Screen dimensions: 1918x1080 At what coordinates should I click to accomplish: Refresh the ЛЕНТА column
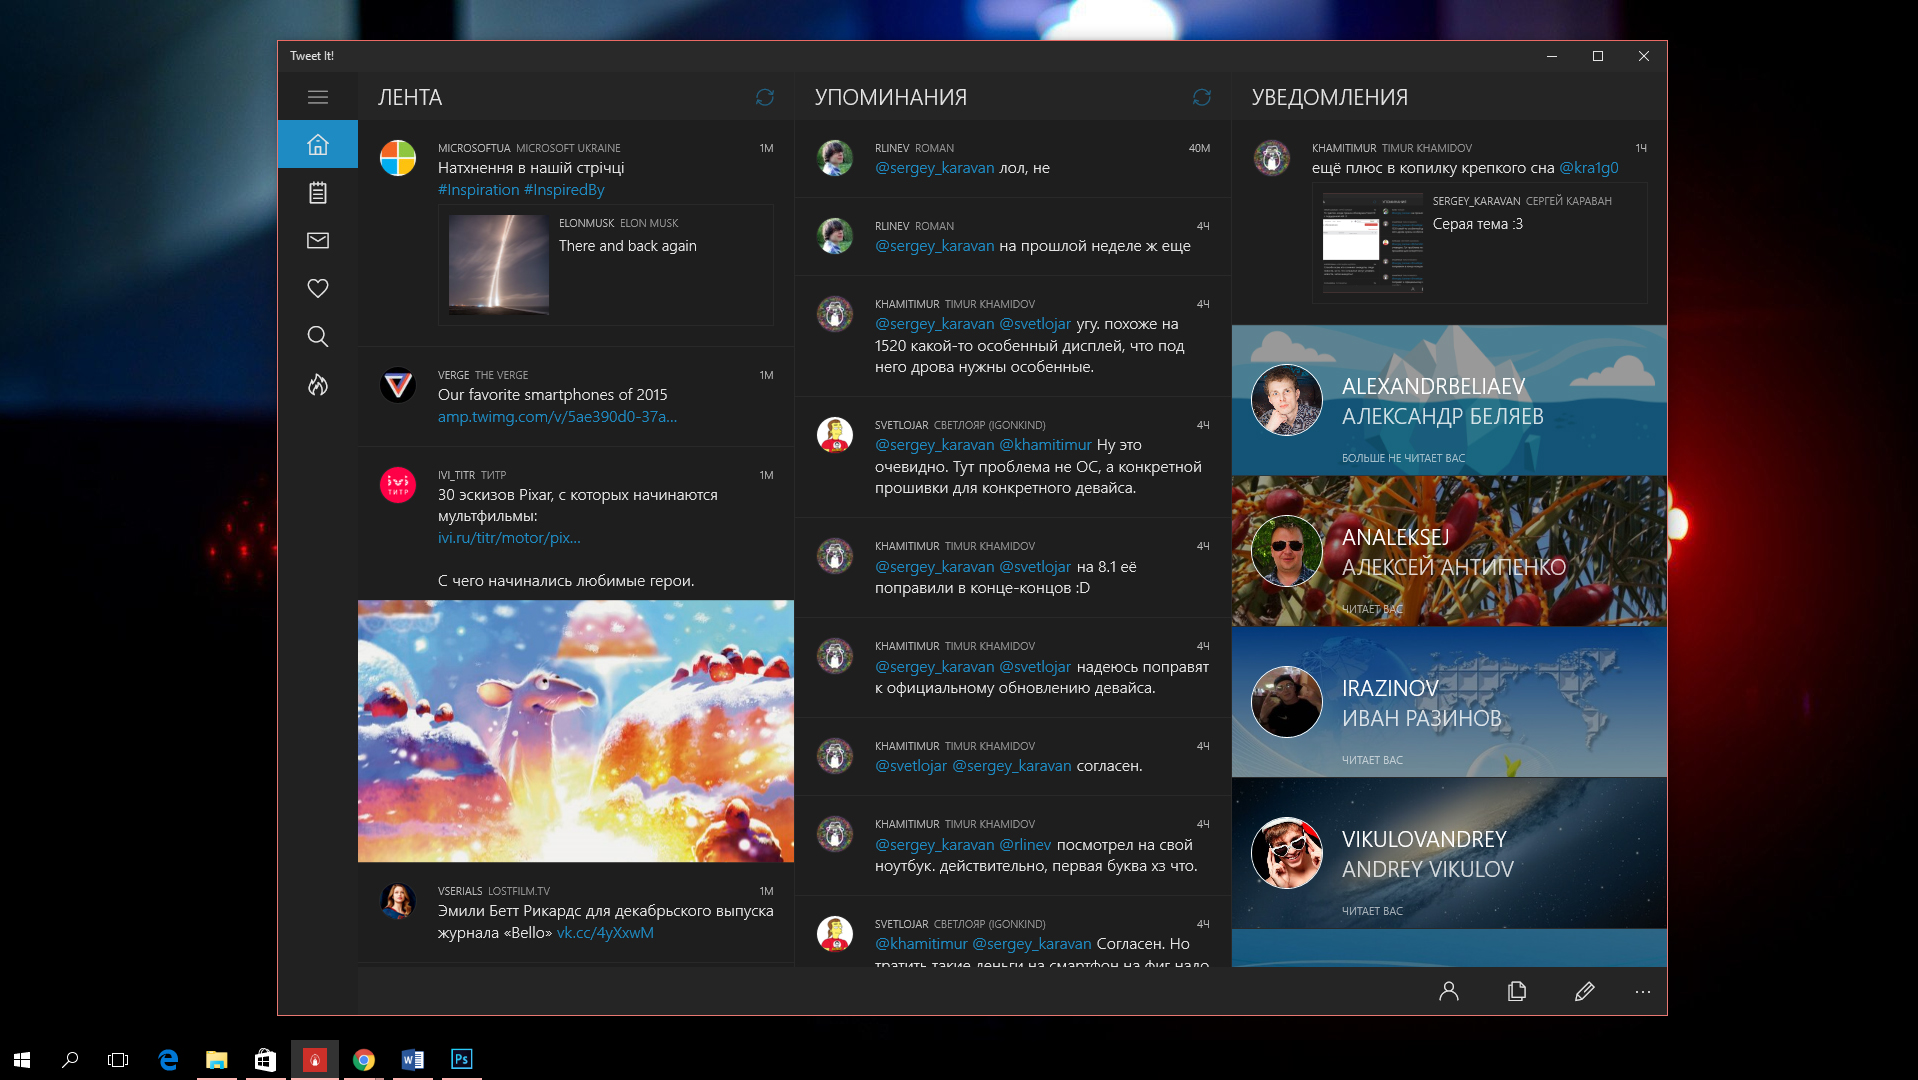pos(765,97)
